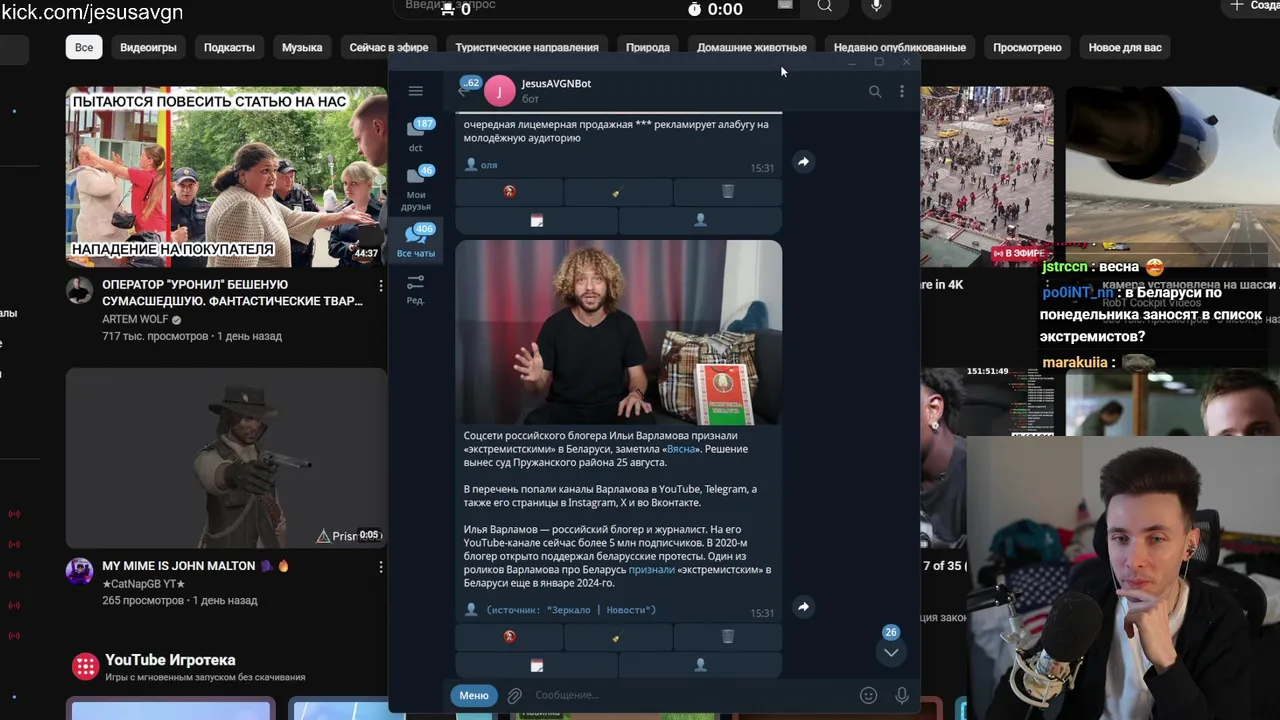
Task: Select the dct chat folder
Action: [x=416, y=135]
